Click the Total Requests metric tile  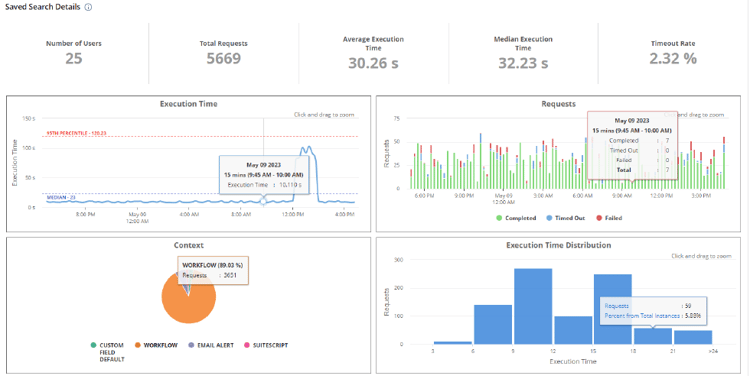click(223, 54)
